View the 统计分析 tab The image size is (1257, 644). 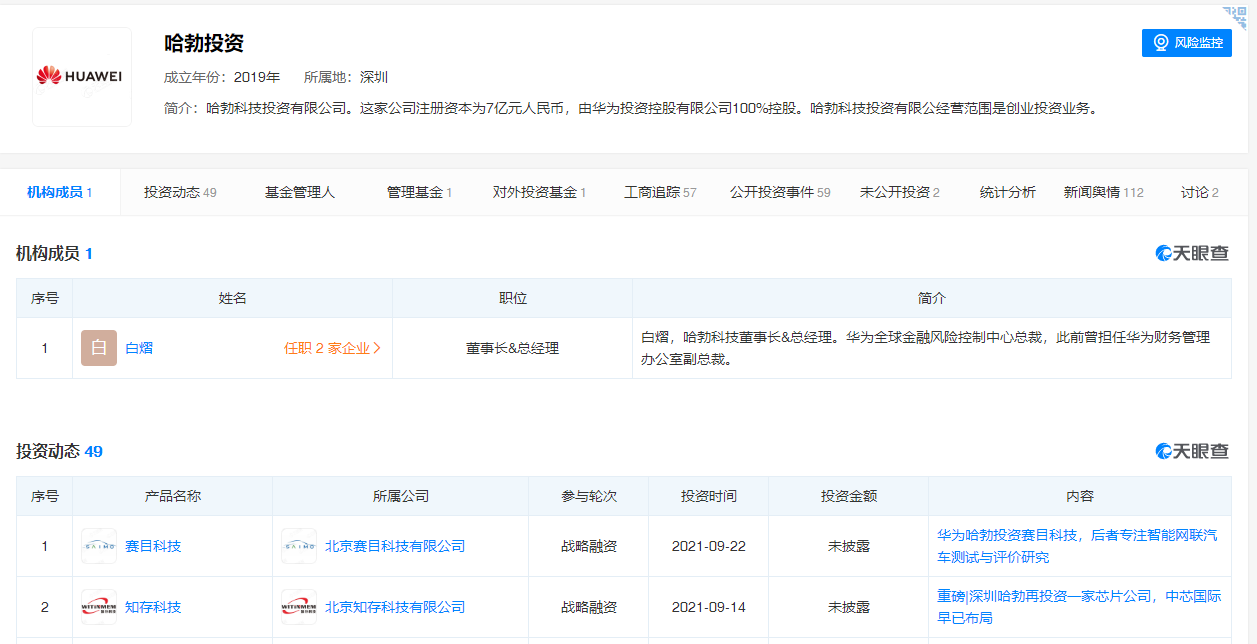tap(1008, 192)
